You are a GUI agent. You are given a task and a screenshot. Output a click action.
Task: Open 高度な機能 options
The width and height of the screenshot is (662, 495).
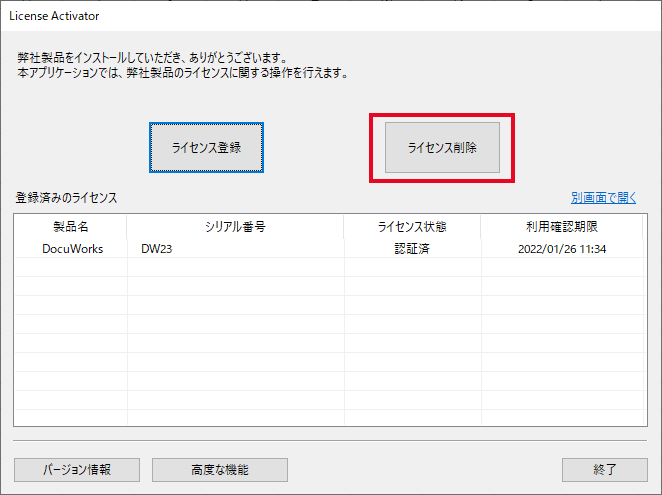(220, 470)
